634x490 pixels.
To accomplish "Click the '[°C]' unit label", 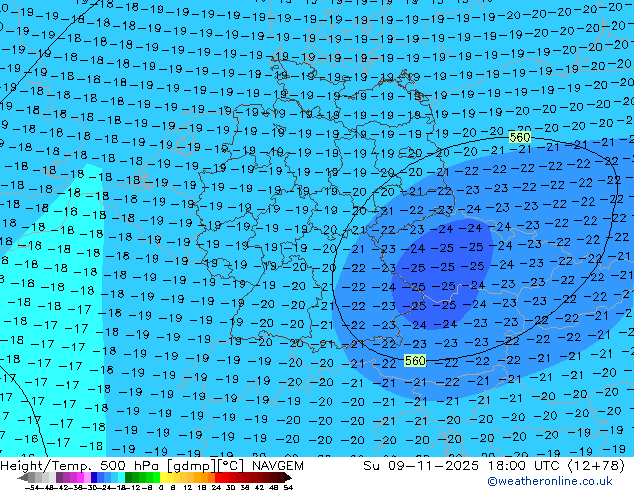I will click(229, 466).
